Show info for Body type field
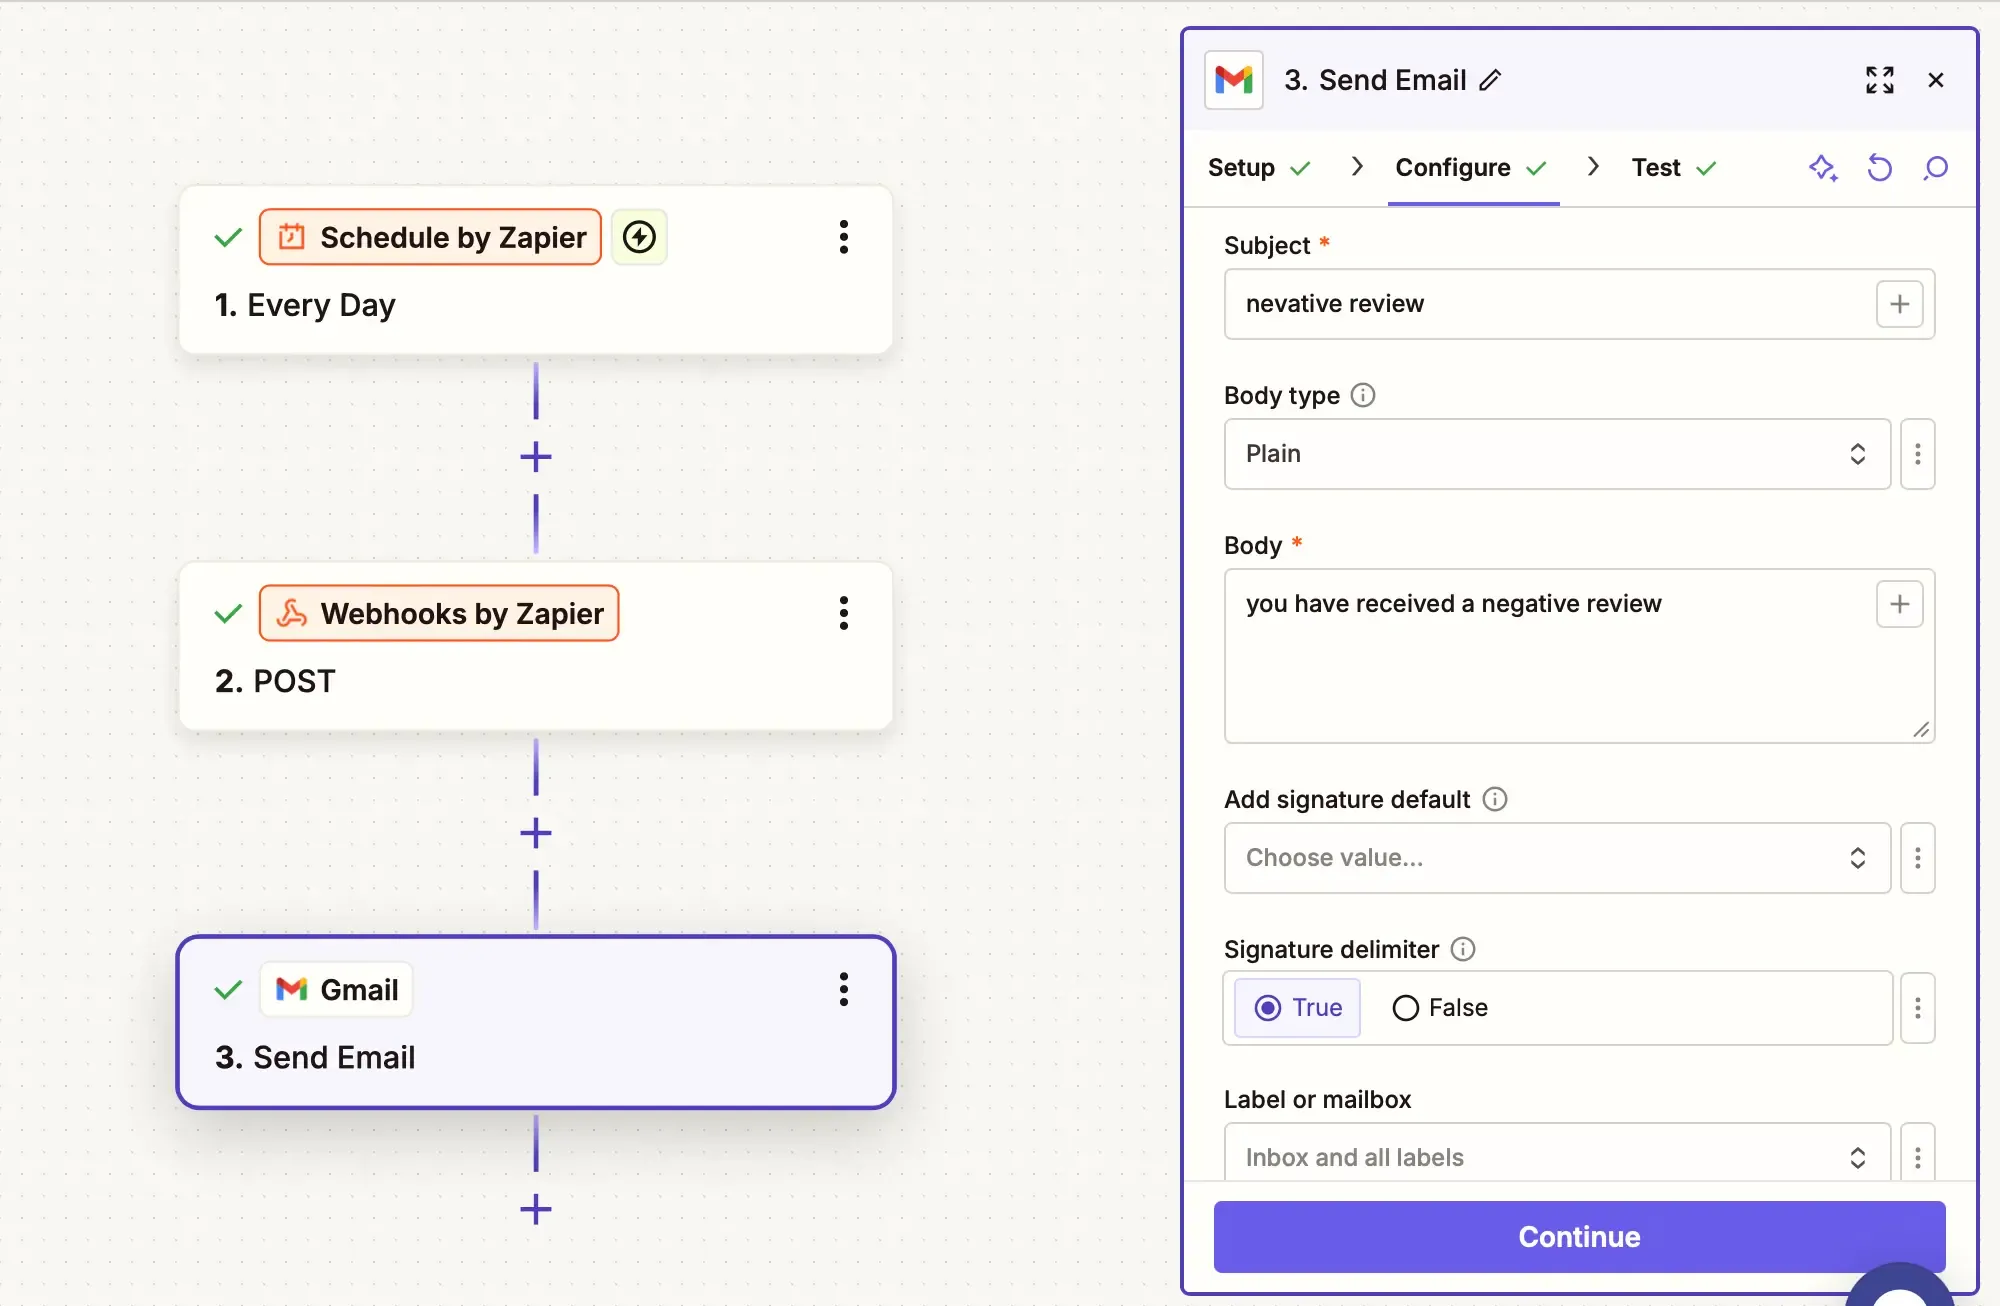 pyautogui.click(x=1363, y=395)
